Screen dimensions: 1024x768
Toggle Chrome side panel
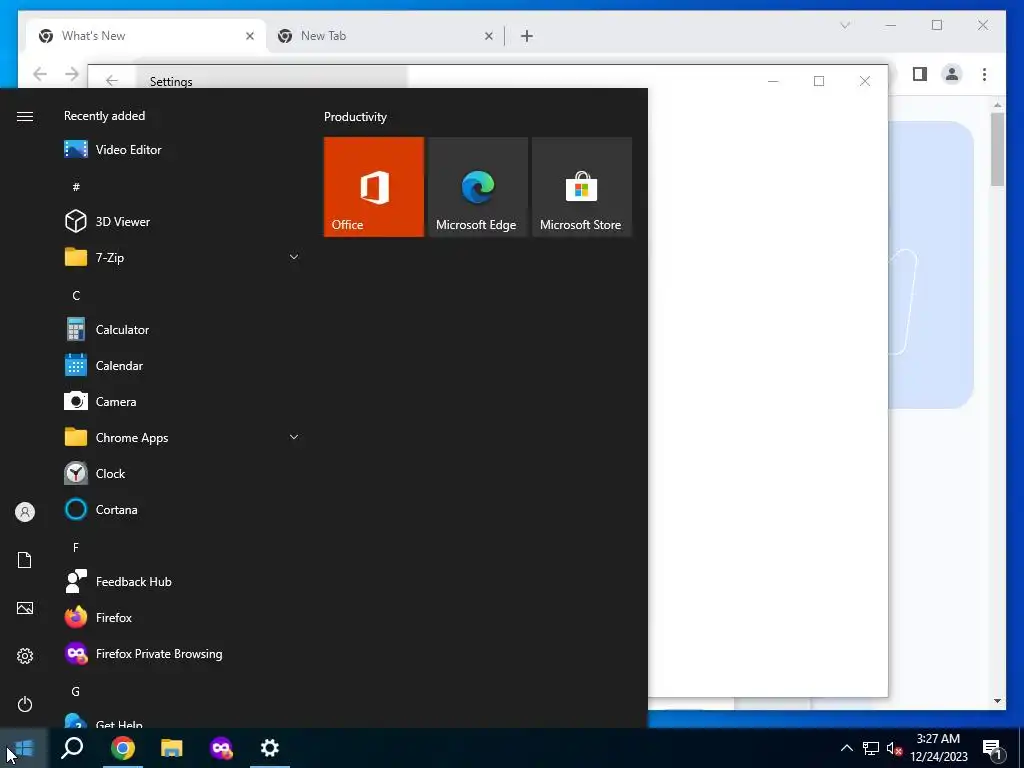pos(920,74)
